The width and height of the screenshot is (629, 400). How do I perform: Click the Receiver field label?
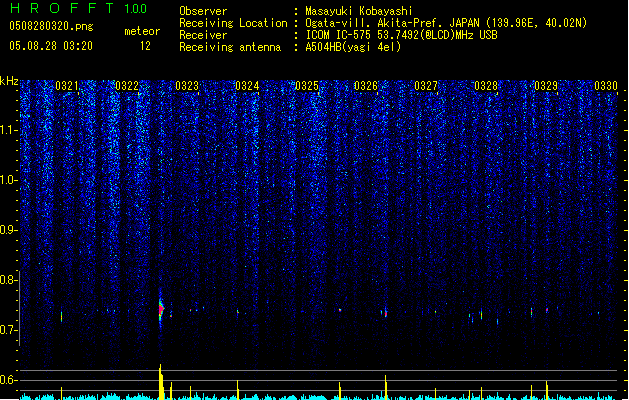click(x=203, y=35)
